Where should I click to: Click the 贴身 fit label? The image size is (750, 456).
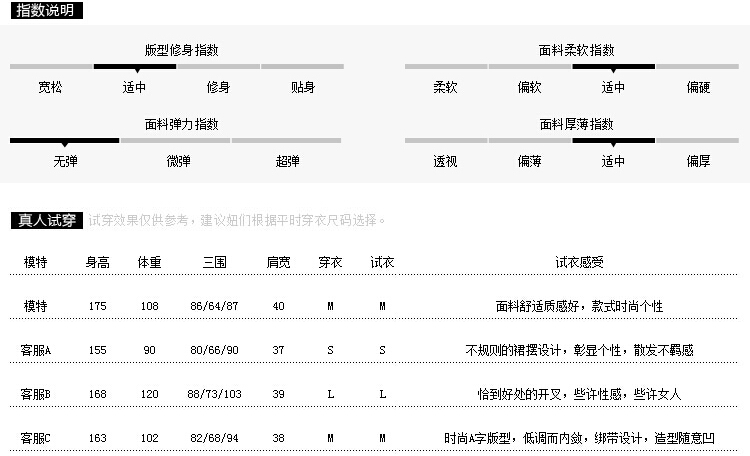[303, 87]
